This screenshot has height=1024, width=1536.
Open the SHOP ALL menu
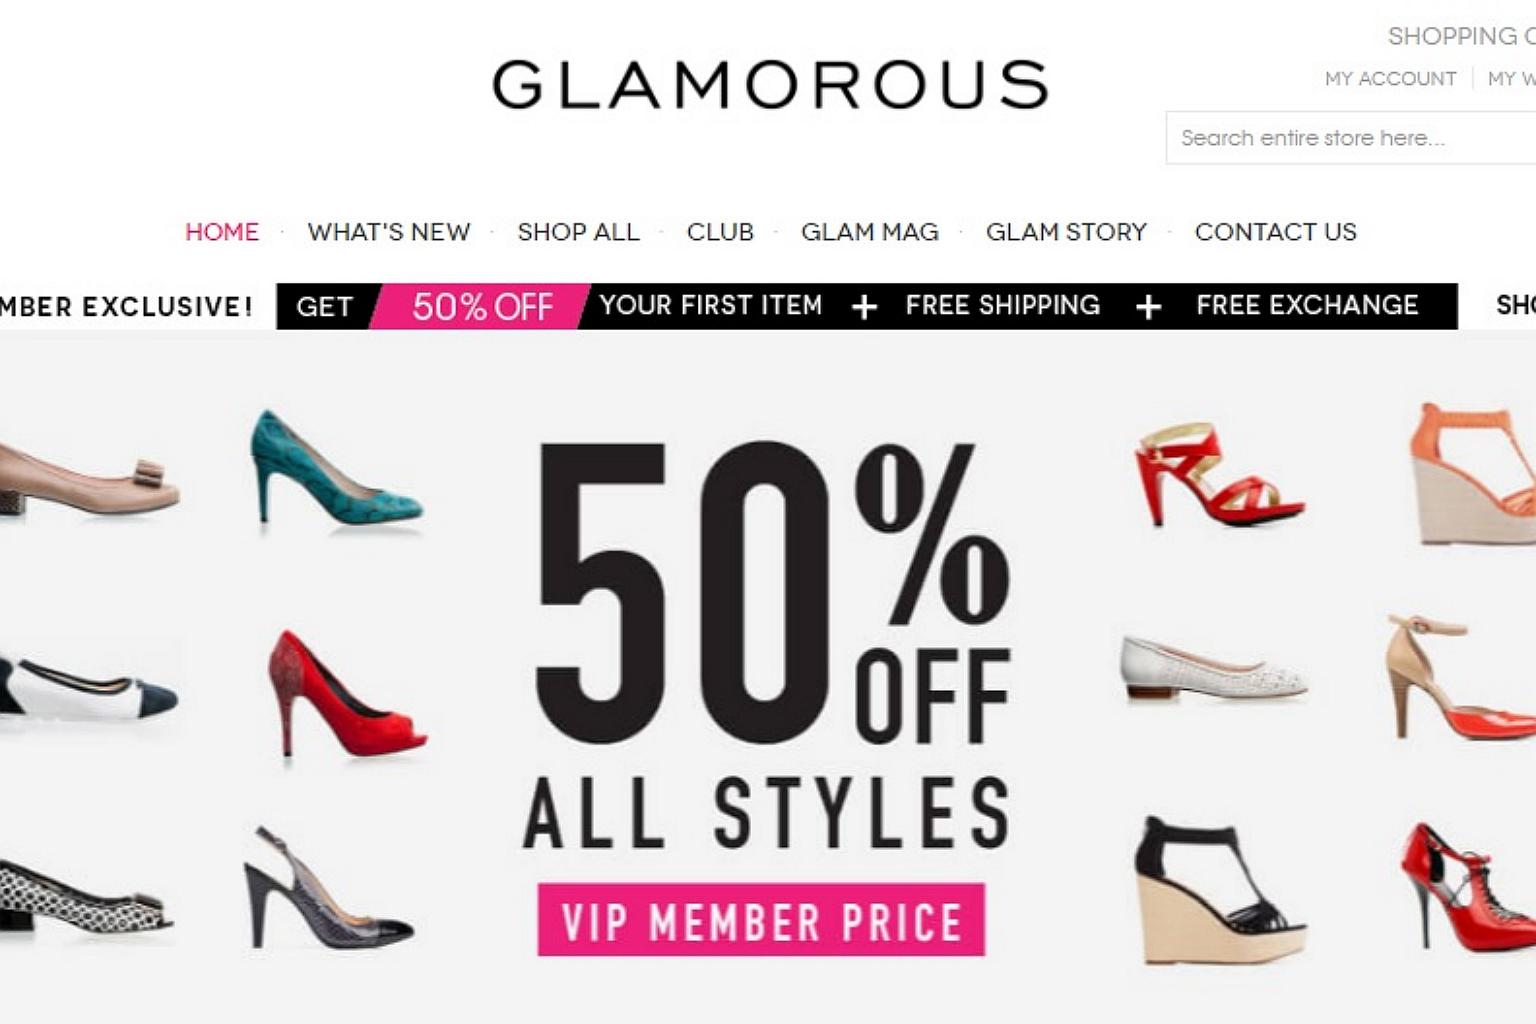tap(578, 232)
